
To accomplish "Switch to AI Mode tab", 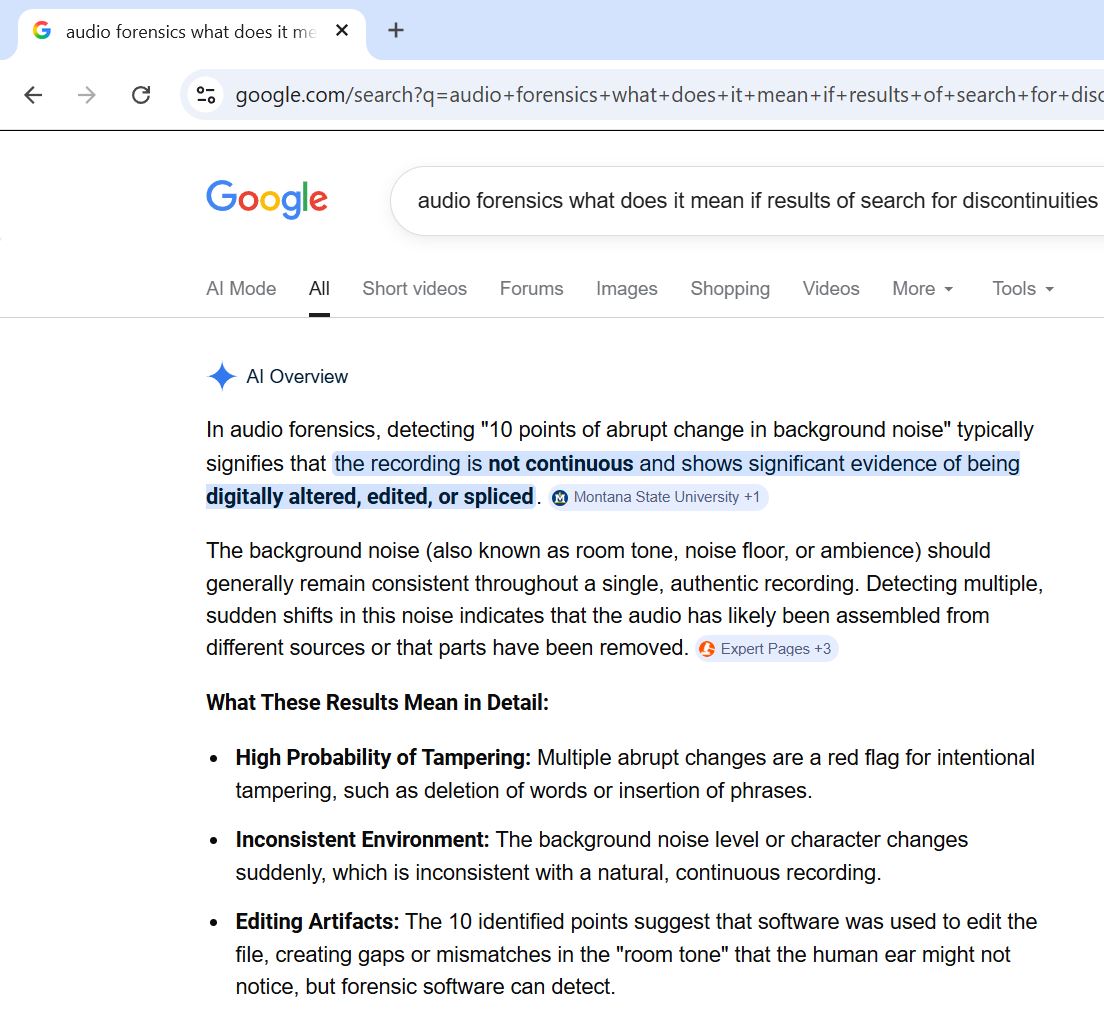I will 241,289.
